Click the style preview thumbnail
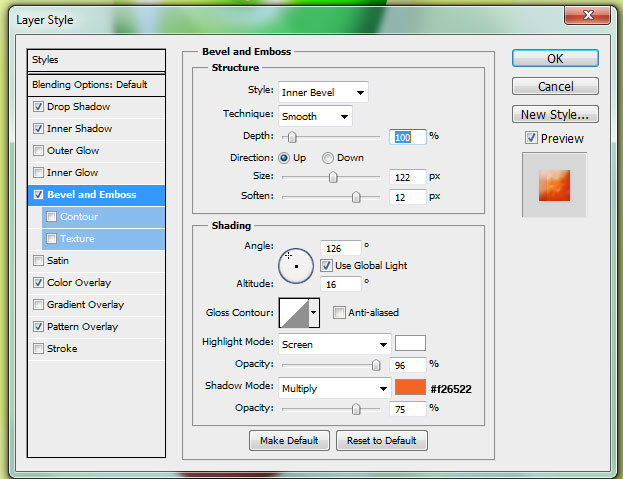 pos(554,185)
